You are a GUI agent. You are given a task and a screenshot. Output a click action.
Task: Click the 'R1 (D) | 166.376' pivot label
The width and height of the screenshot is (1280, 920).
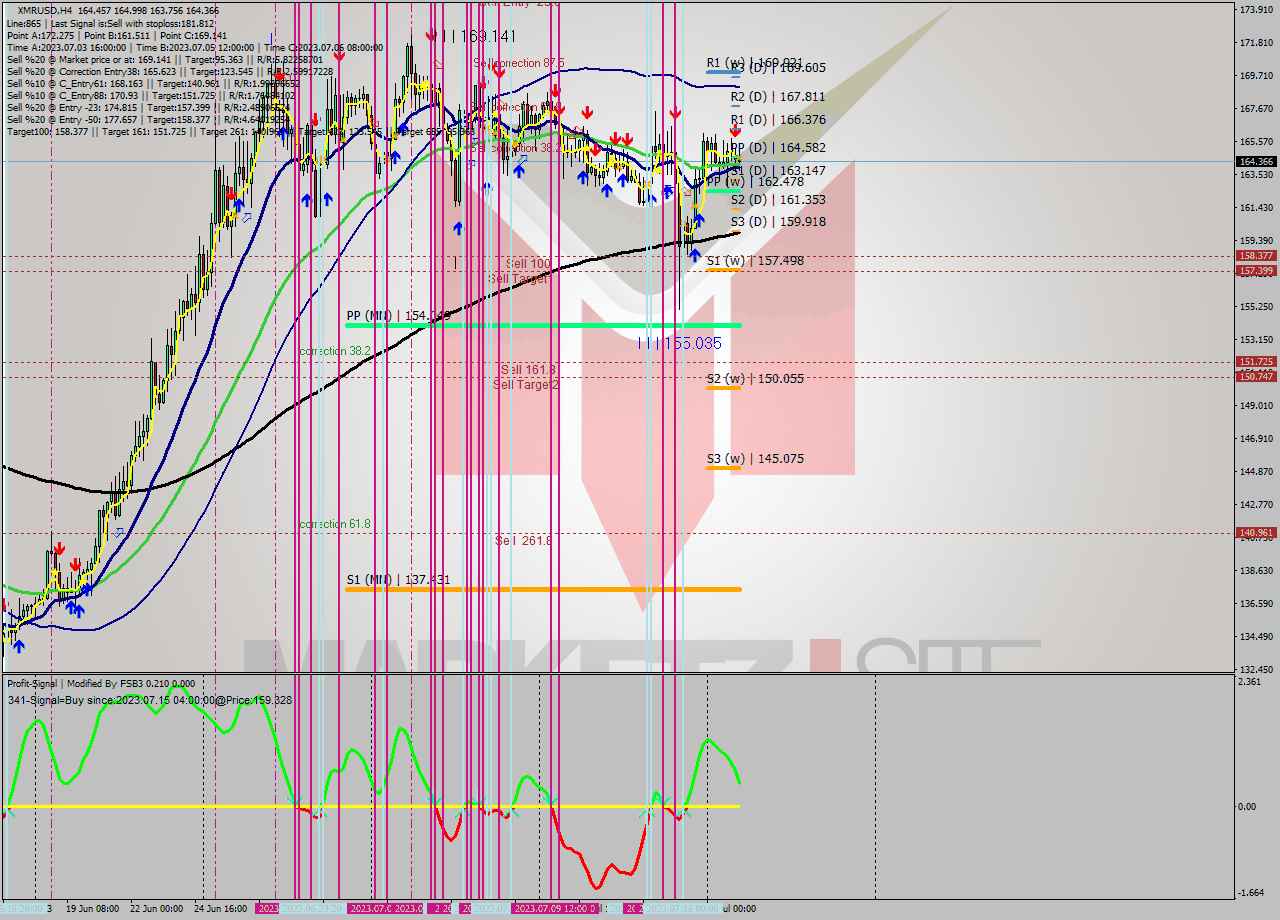(778, 120)
